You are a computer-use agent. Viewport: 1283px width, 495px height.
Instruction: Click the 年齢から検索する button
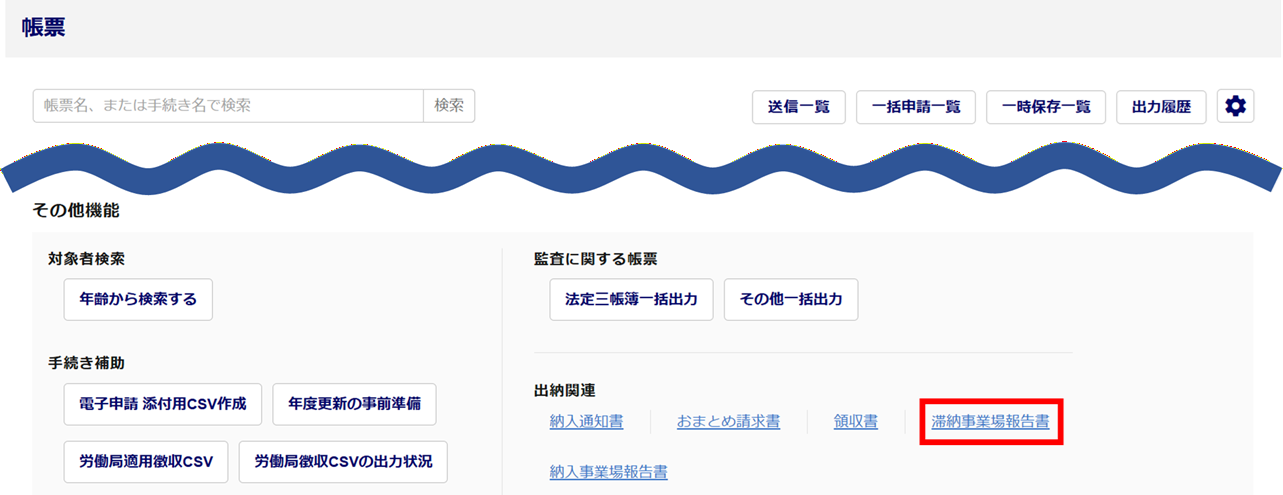point(138,299)
